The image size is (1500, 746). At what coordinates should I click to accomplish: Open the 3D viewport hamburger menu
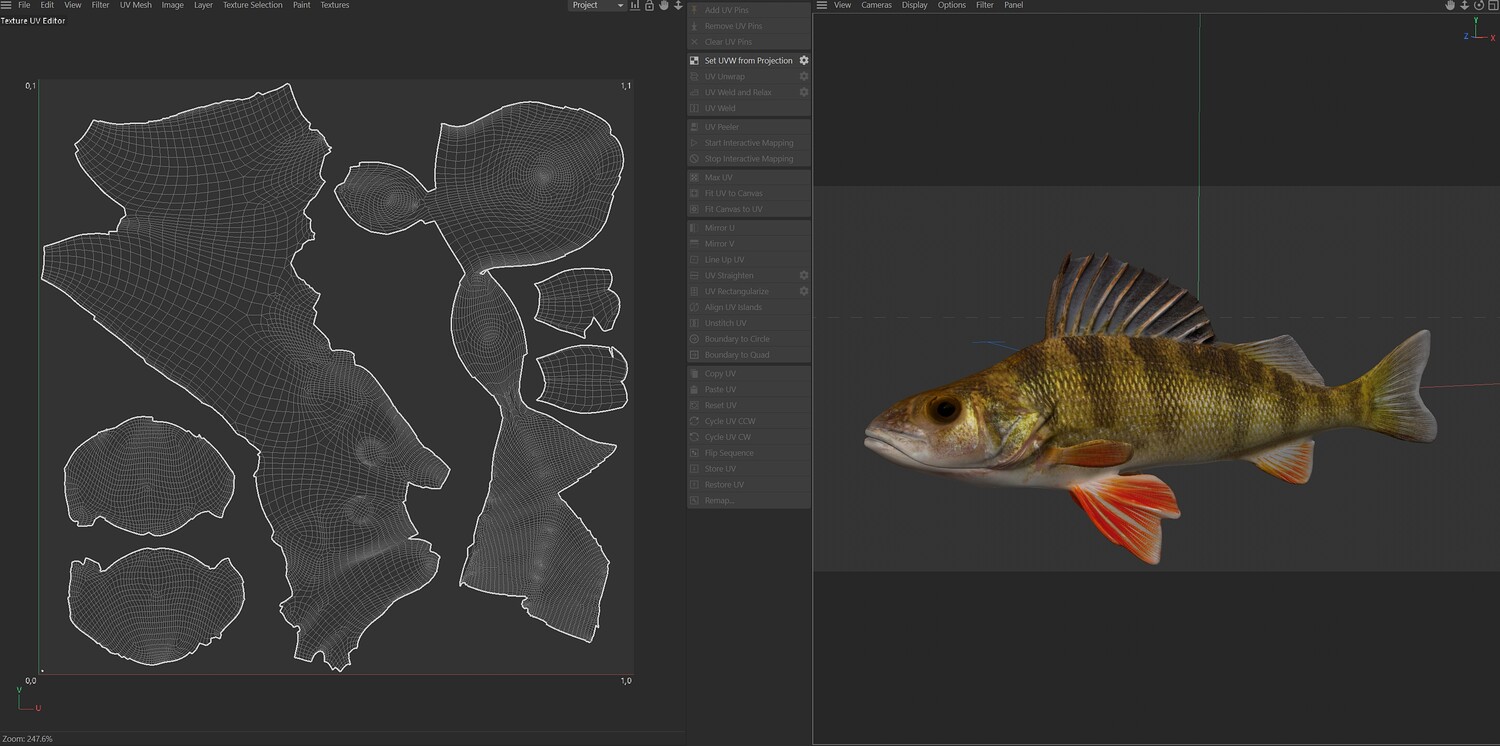click(822, 5)
